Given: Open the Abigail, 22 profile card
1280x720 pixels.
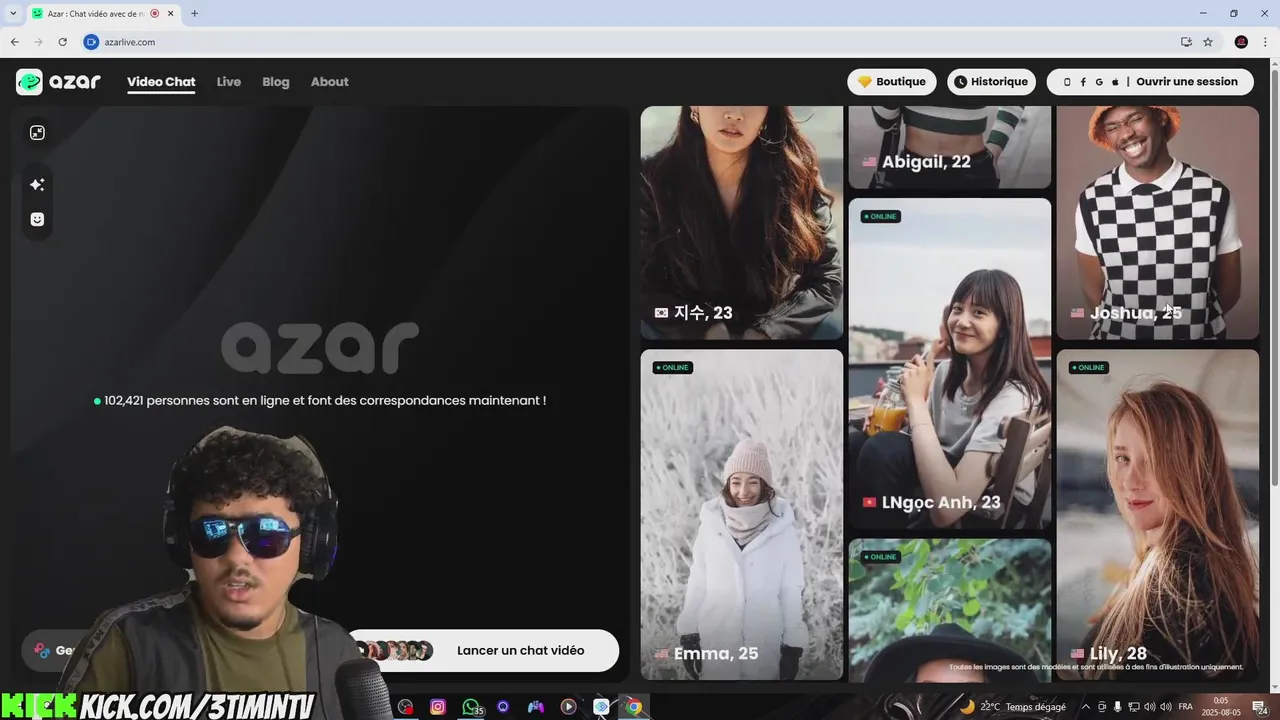Looking at the screenshot, I should [x=950, y=147].
